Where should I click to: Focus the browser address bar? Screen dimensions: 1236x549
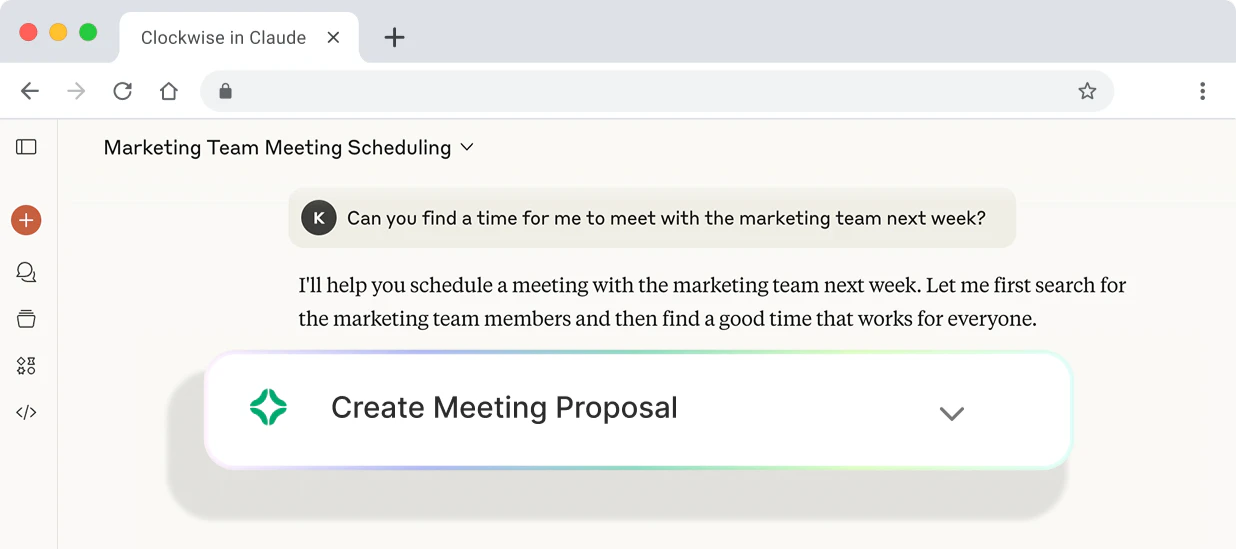650,91
